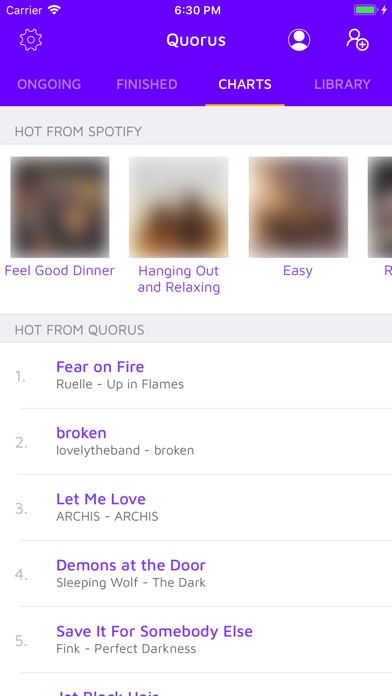392x696 pixels.
Task: Pick Save It For Somebody Else
Action: point(196,640)
